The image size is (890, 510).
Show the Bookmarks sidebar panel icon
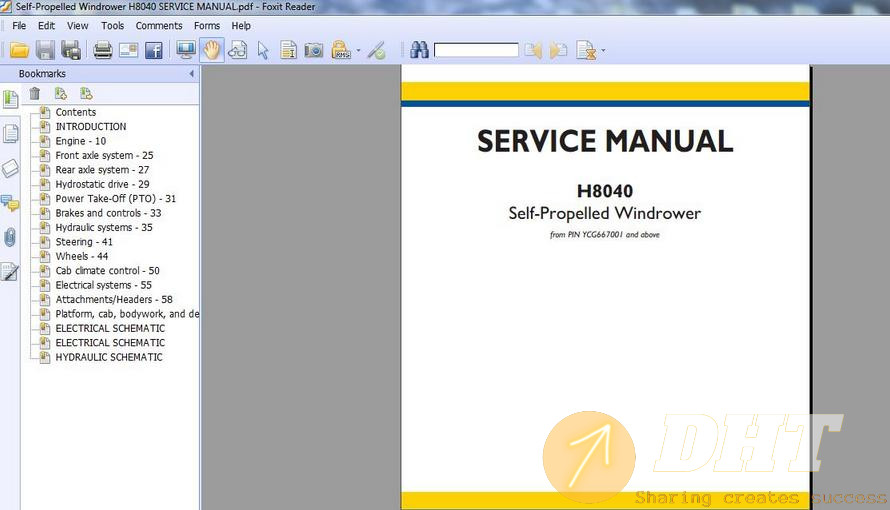[x=11, y=99]
